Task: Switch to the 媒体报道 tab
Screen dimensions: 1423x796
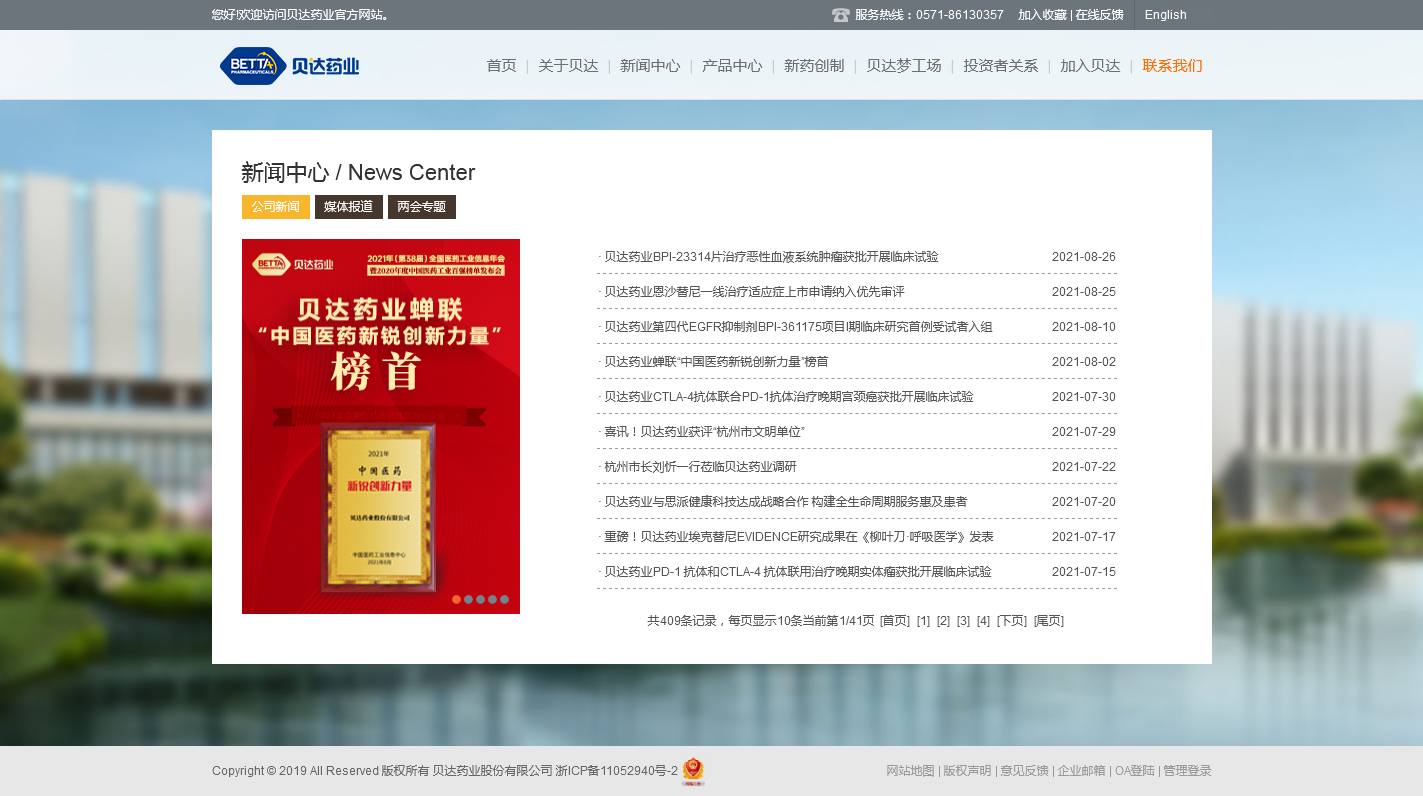Action: (348, 207)
